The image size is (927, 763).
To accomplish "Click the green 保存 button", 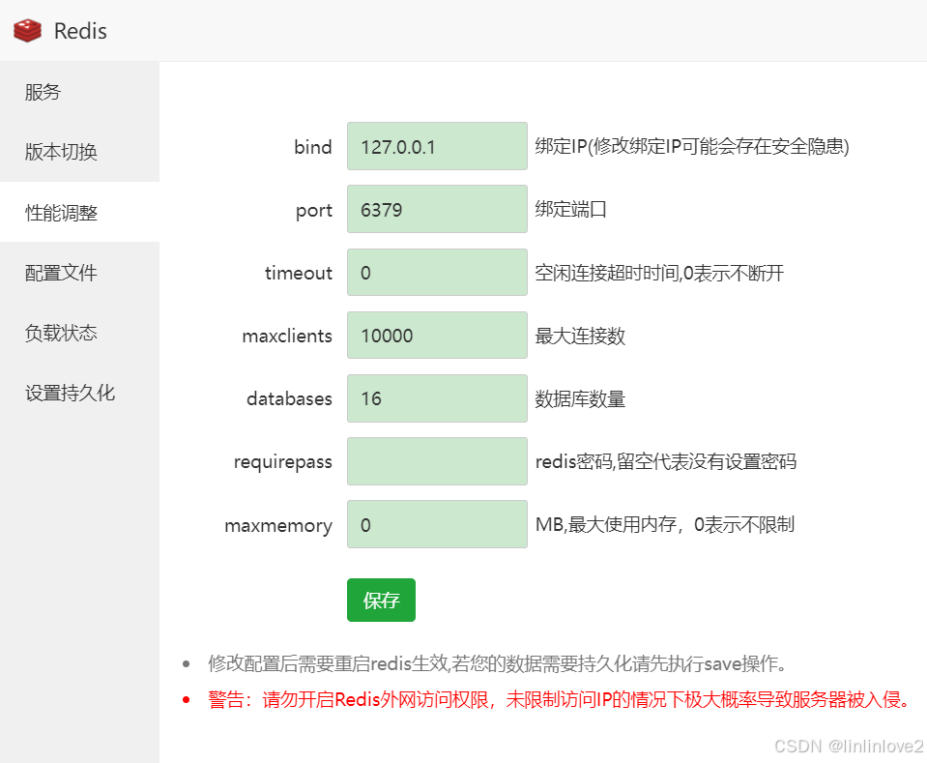I will pos(381,600).
